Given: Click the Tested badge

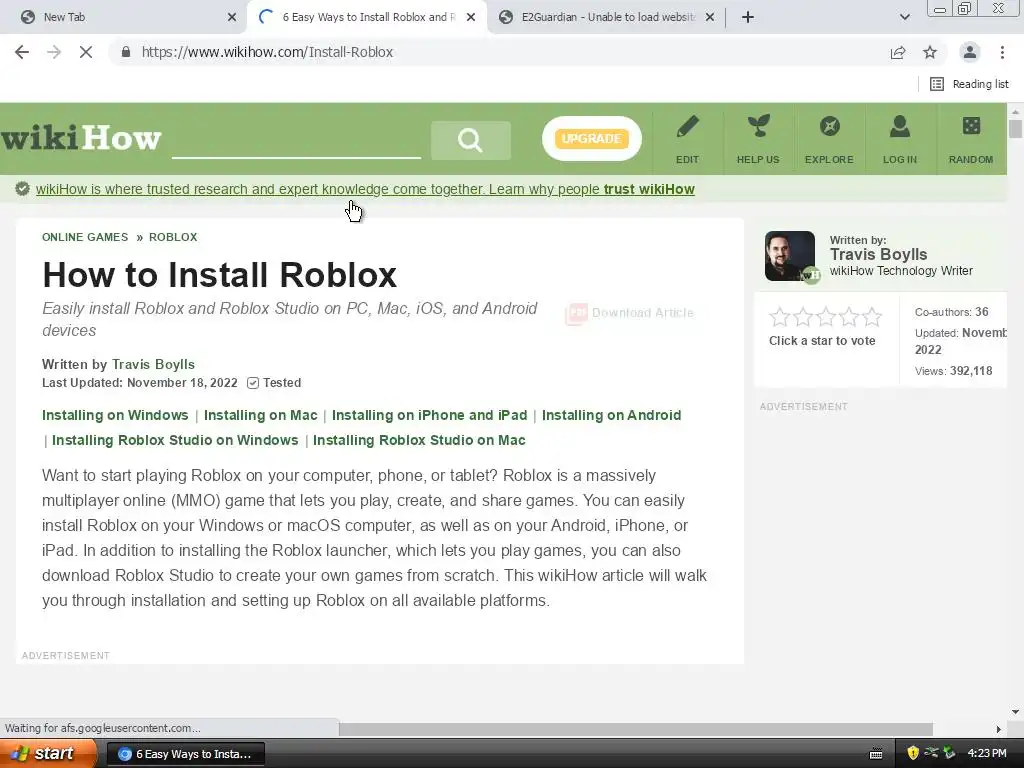Looking at the screenshot, I should click(x=274, y=383).
